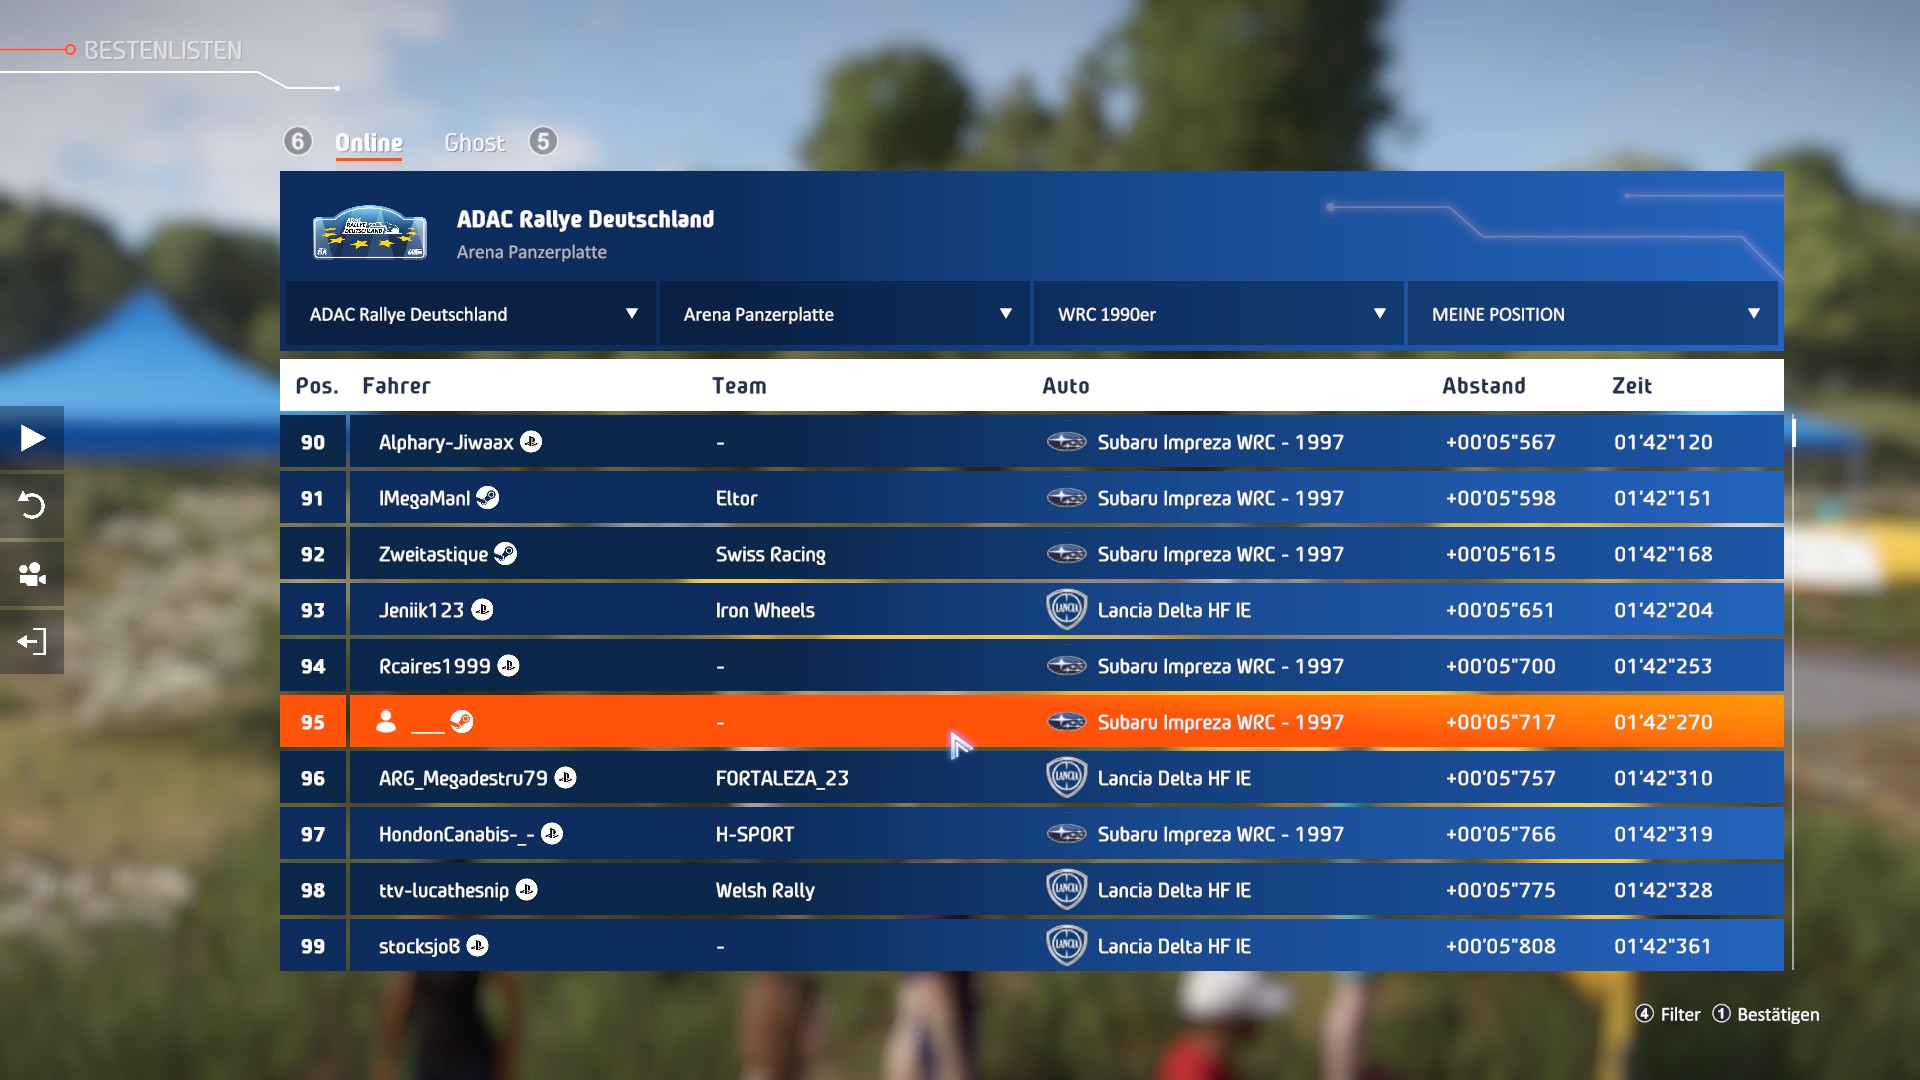Click the Lancia badge beside Jeniik123's car

pos(1066,610)
